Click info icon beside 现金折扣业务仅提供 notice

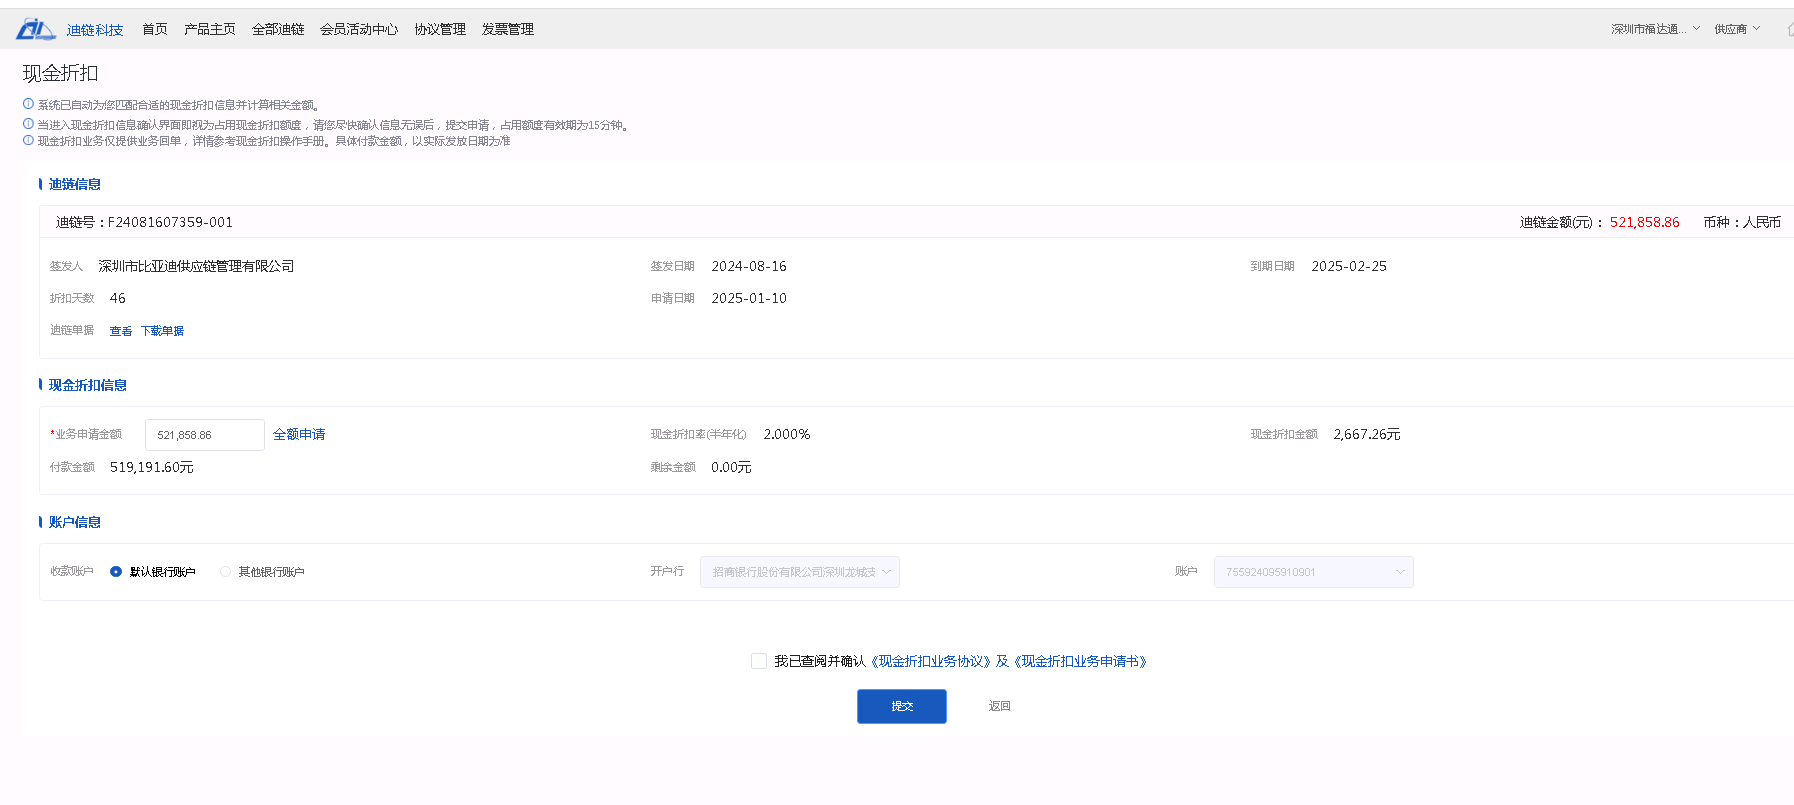click(x=28, y=140)
